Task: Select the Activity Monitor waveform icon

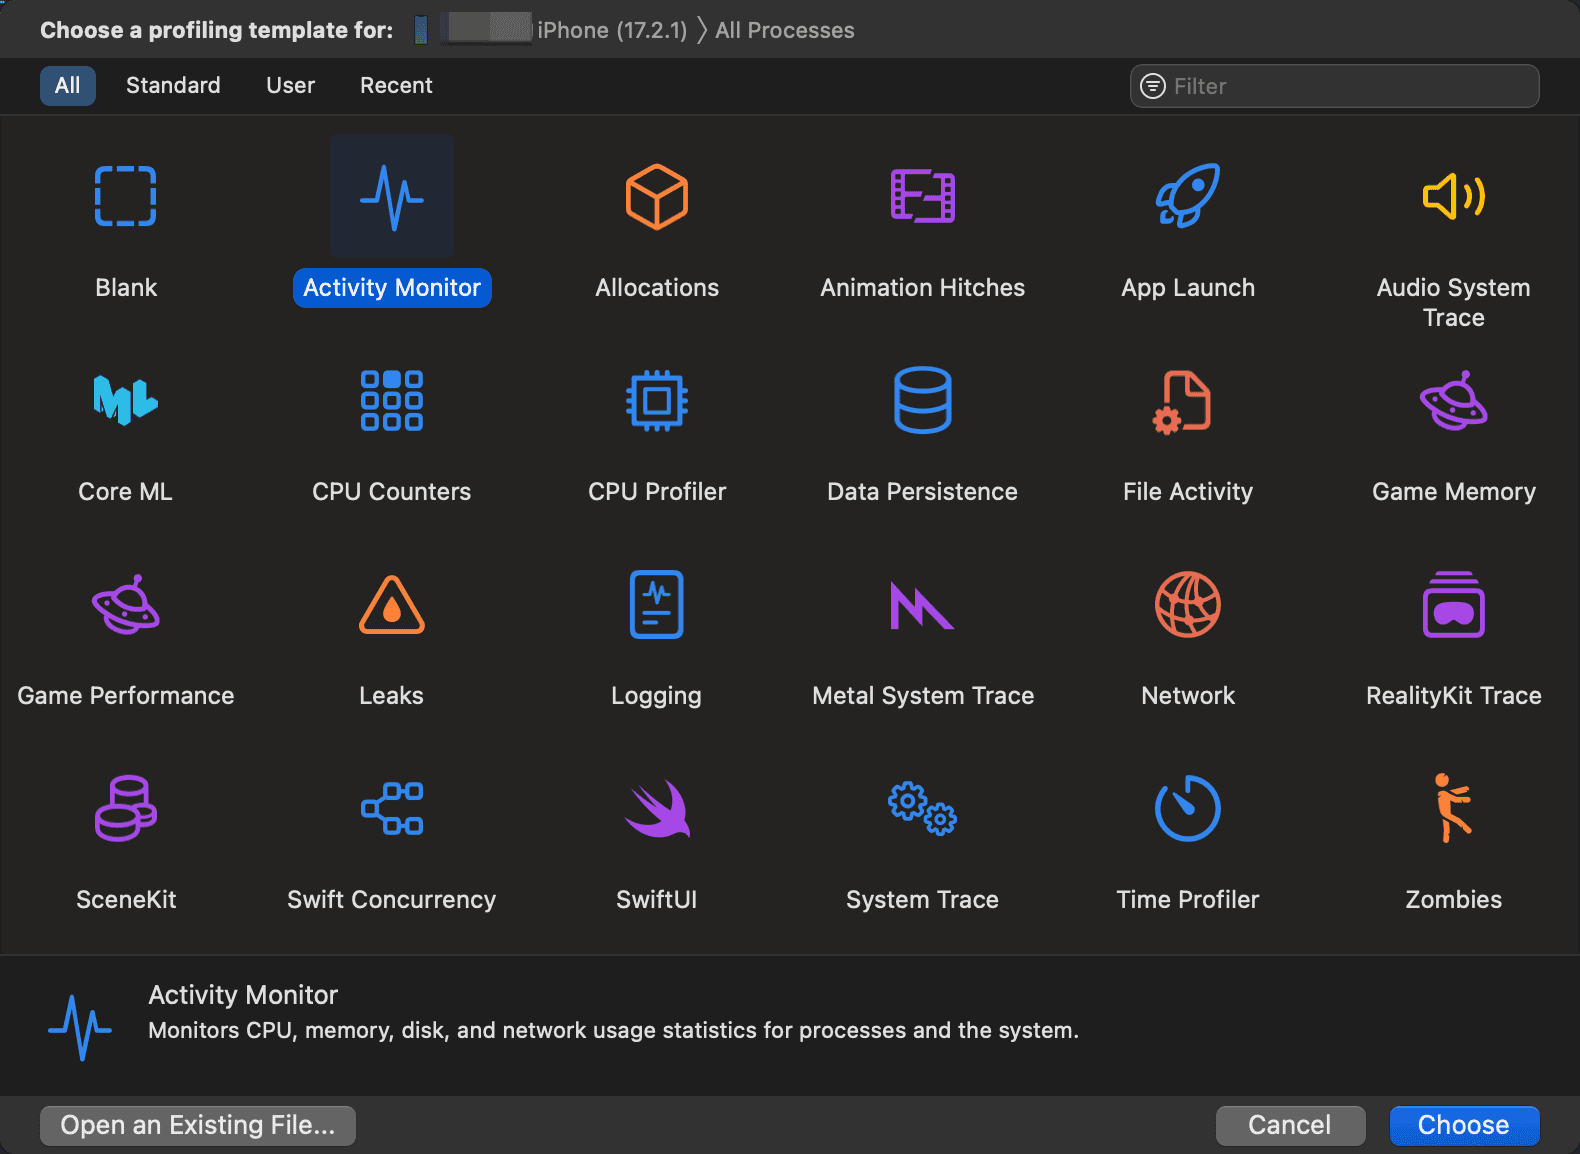Action: click(392, 197)
